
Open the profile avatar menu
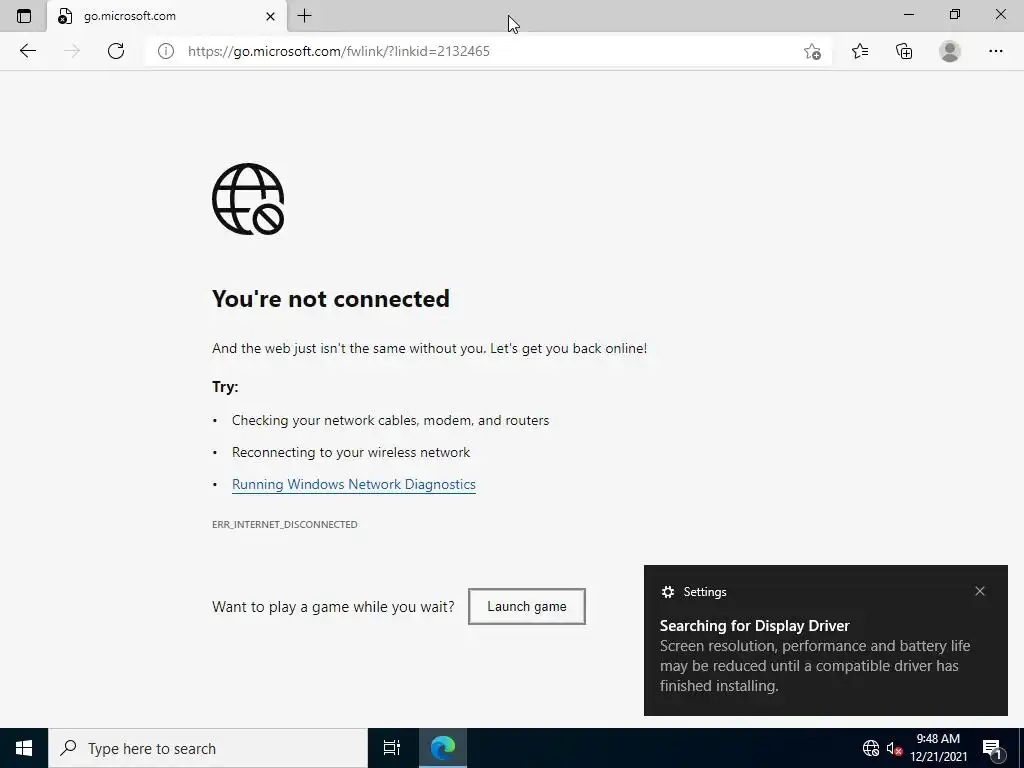[x=950, y=51]
